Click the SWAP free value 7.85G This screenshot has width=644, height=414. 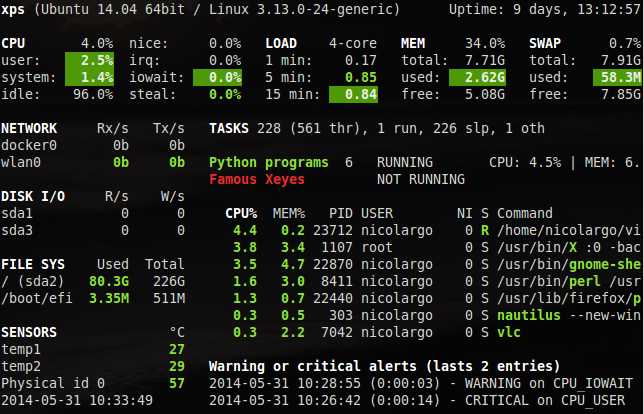(x=621, y=94)
